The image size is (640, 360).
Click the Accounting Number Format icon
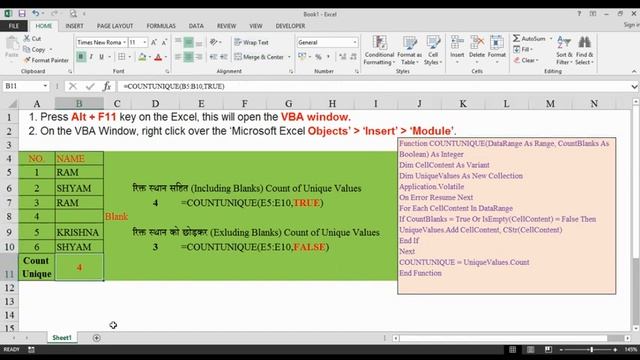click(302, 56)
